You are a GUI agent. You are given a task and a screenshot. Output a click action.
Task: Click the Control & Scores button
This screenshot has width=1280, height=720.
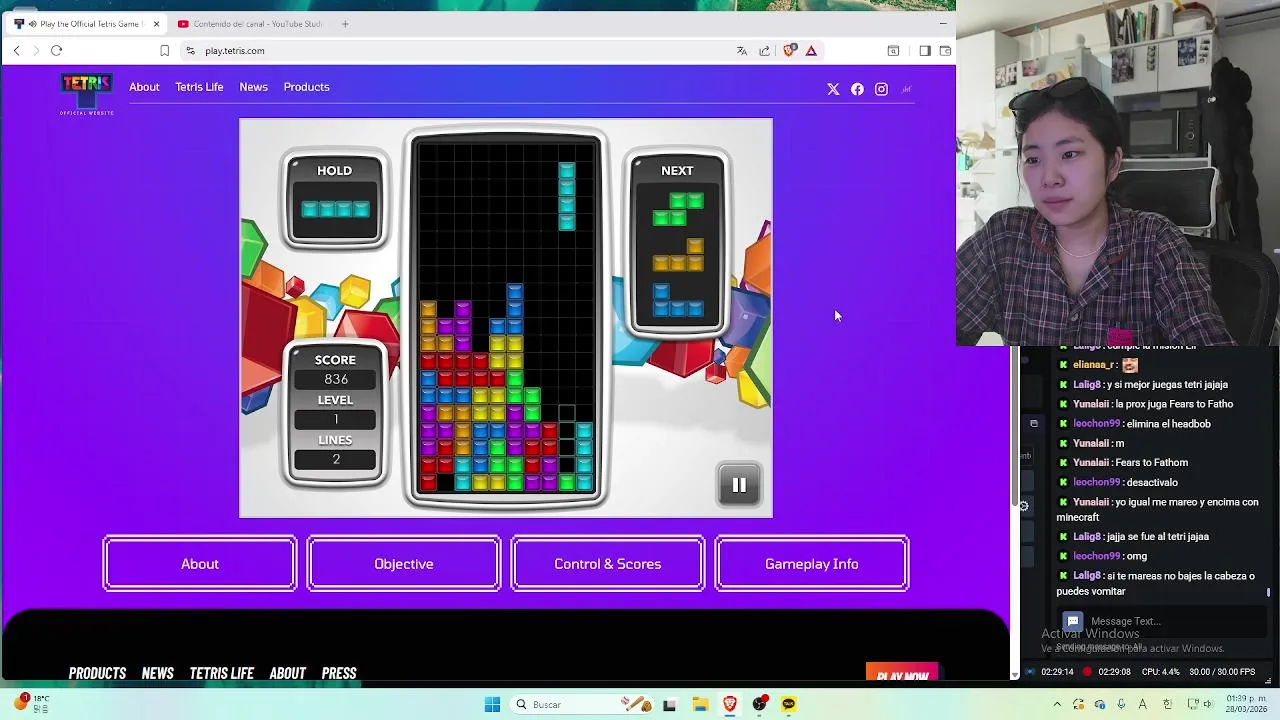click(x=608, y=564)
